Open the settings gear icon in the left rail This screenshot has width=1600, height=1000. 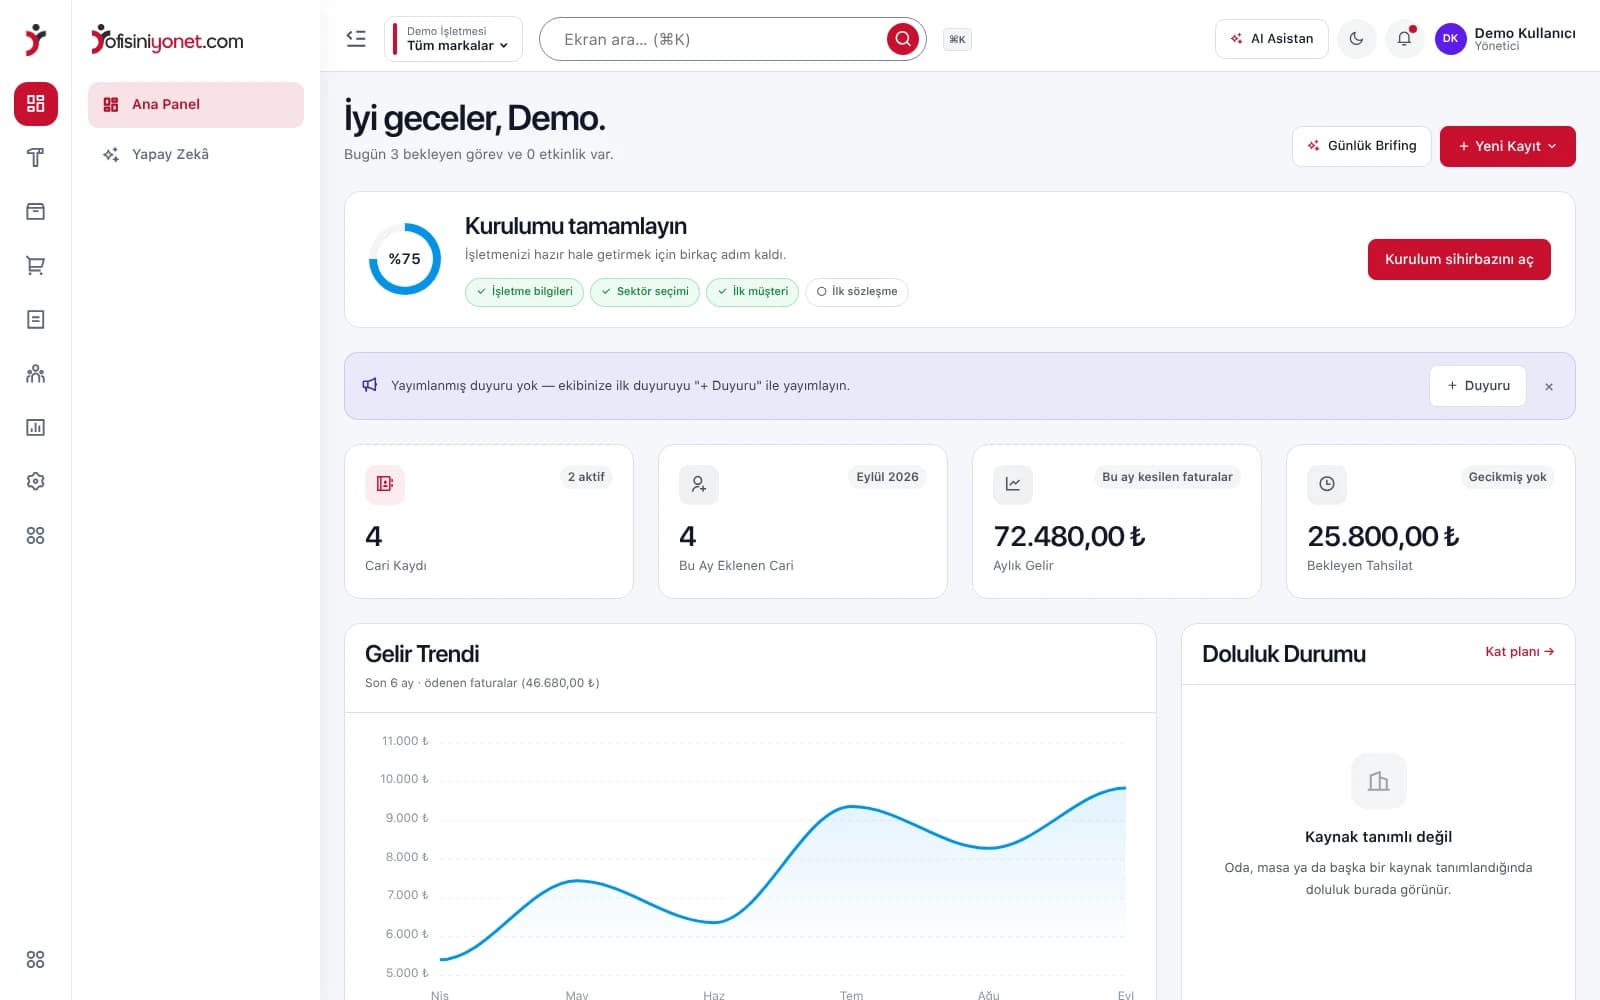[x=36, y=481]
